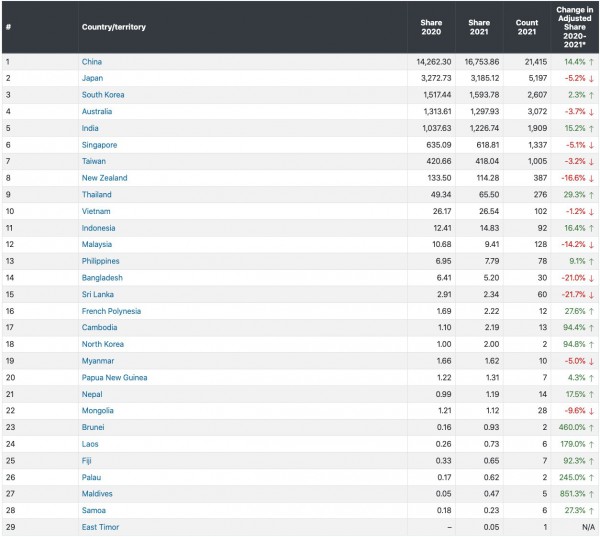Open the Bangladesh link
The width and height of the screenshot is (600, 537).
click(x=102, y=277)
